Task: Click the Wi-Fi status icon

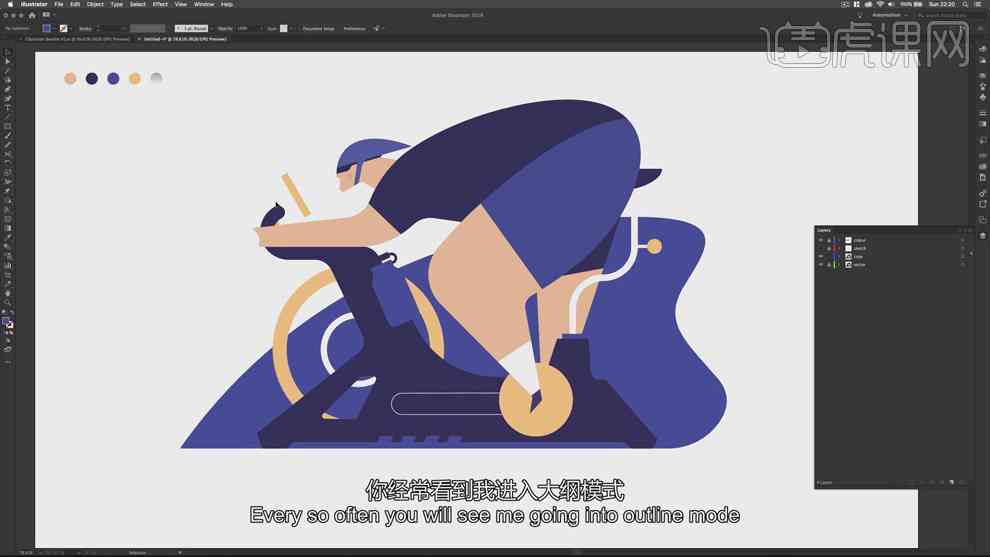Action: point(880,4)
